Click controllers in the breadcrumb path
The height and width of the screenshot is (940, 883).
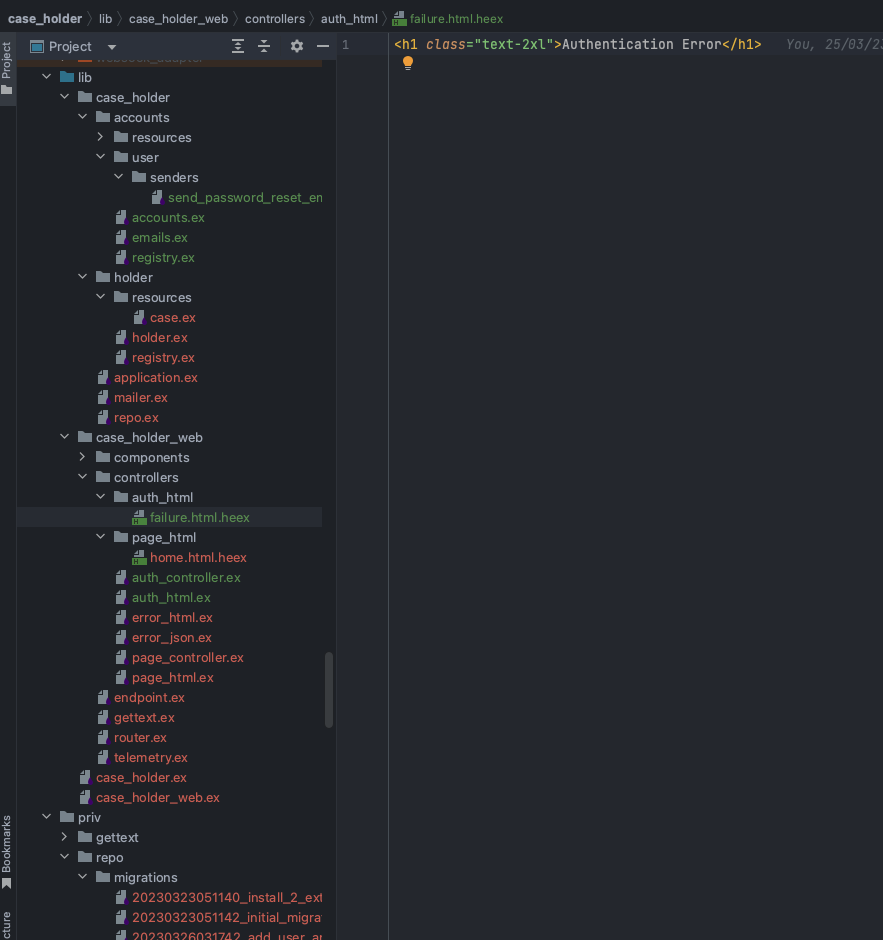point(274,19)
